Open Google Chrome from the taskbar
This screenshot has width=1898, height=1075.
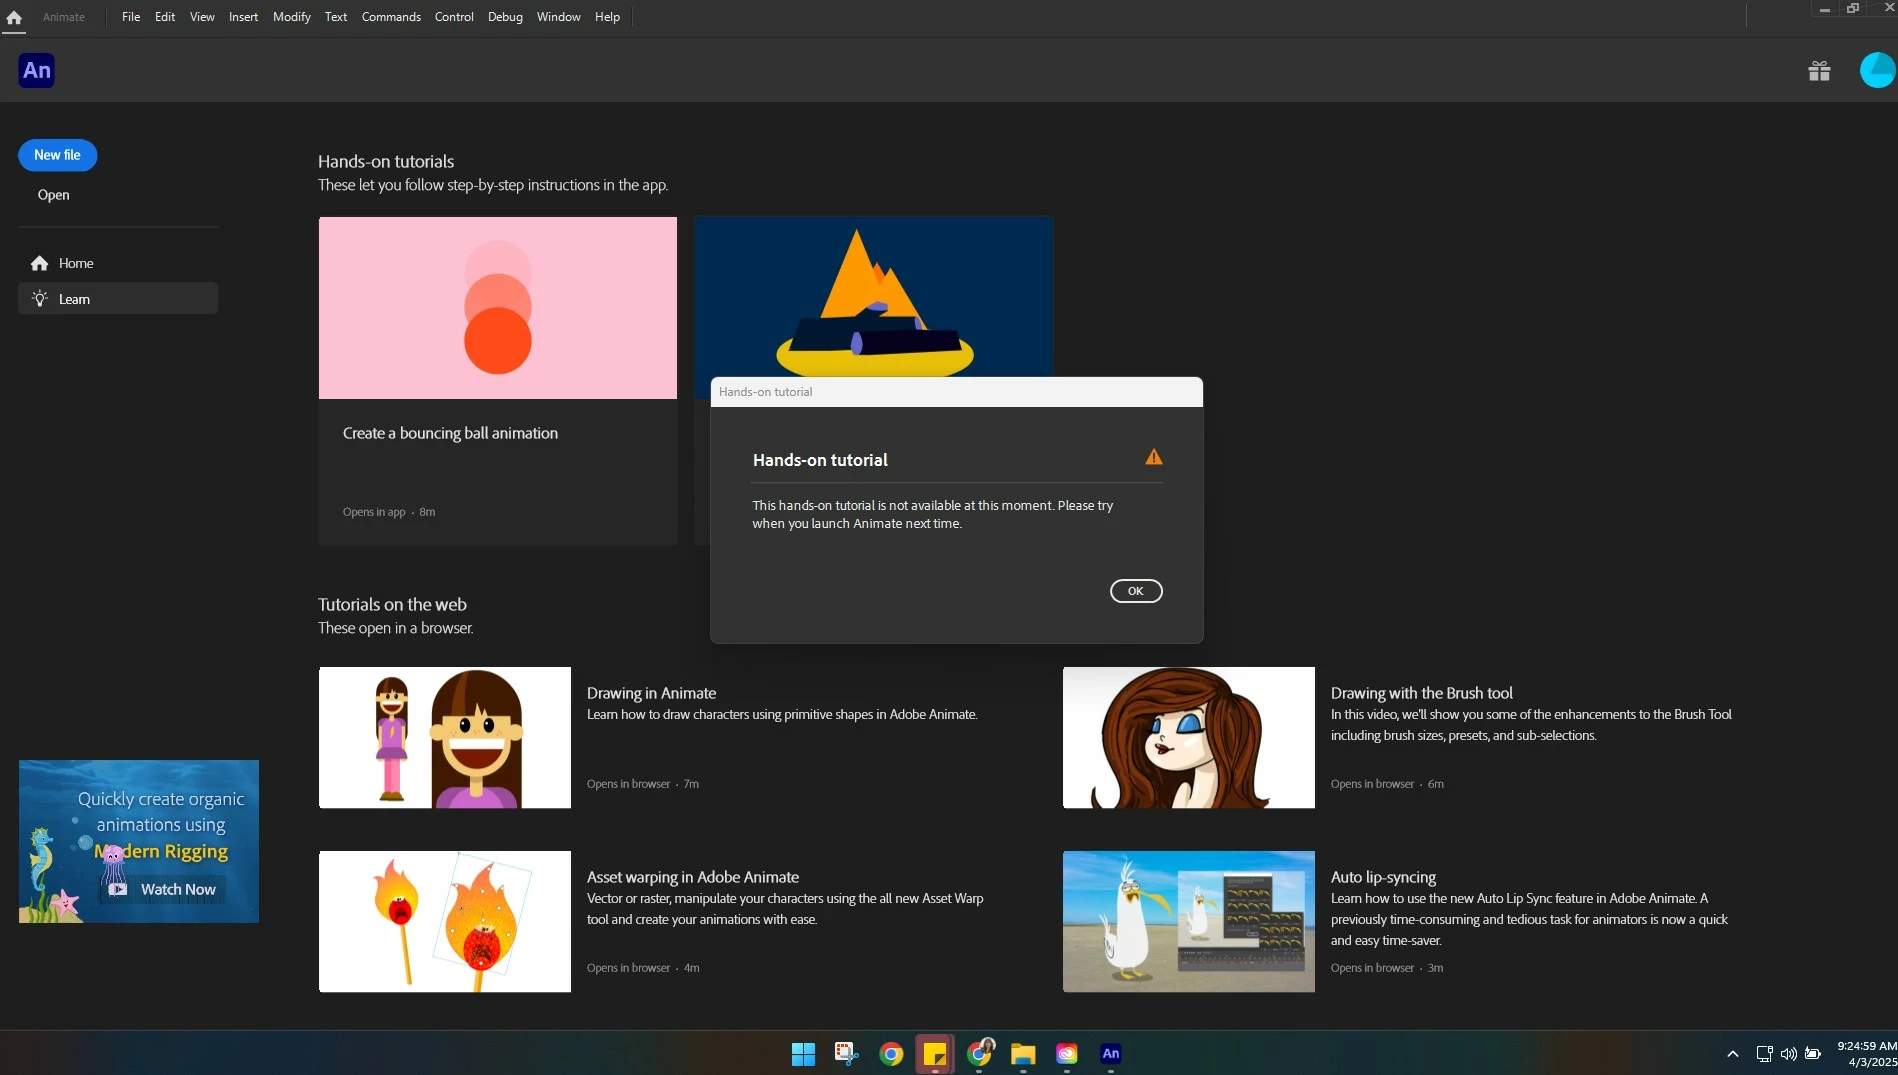tap(891, 1054)
